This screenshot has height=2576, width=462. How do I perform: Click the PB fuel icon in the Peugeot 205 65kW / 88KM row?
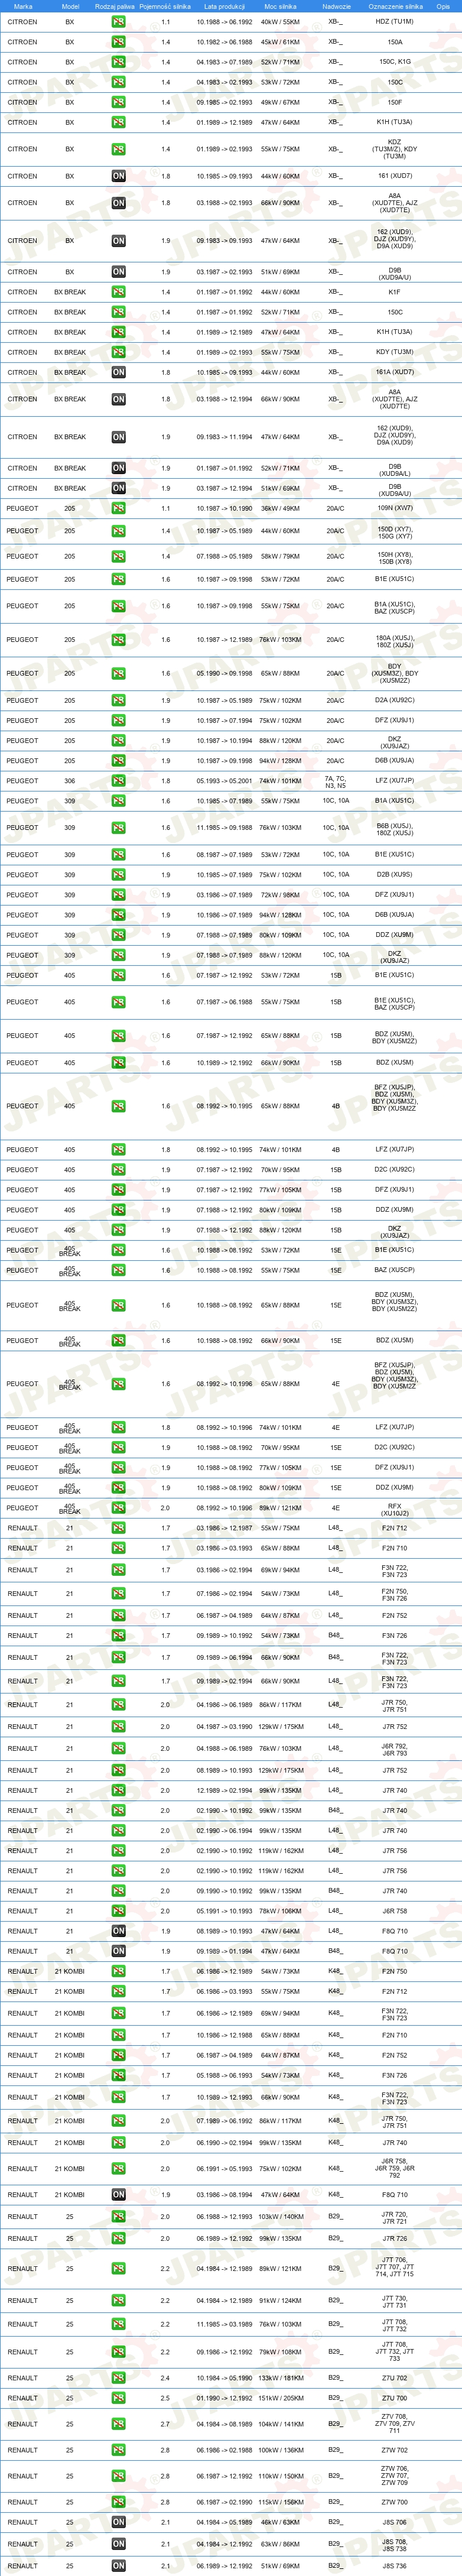click(118, 673)
